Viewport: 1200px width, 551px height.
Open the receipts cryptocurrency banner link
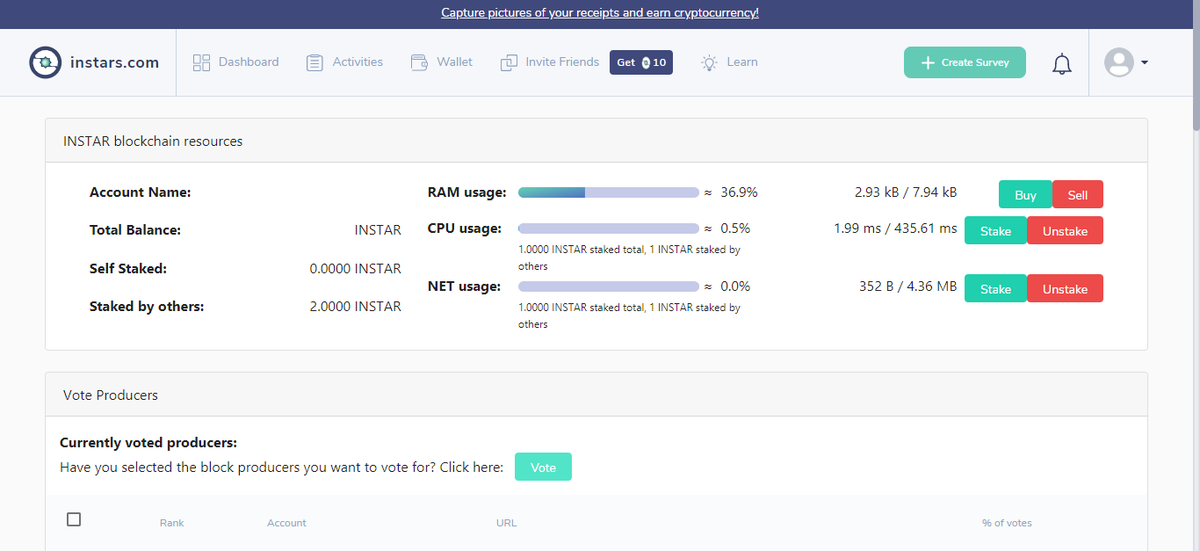click(x=600, y=13)
